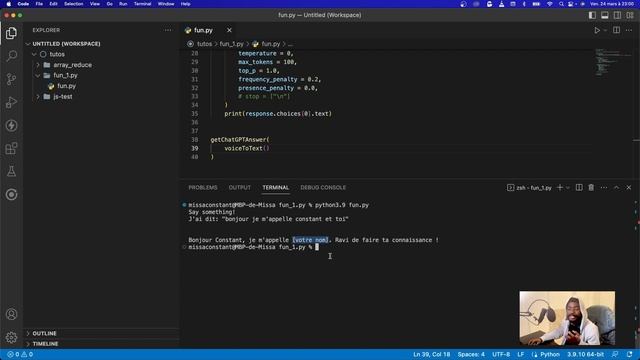The width and height of the screenshot is (640, 360).
Task: Open the Extensions view
Action: [11, 148]
